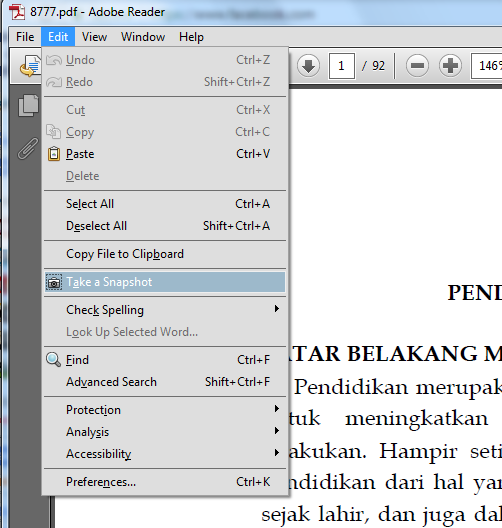Click the Redo menu entry
The width and height of the screenshot is (502, 528).
[165, 82]
